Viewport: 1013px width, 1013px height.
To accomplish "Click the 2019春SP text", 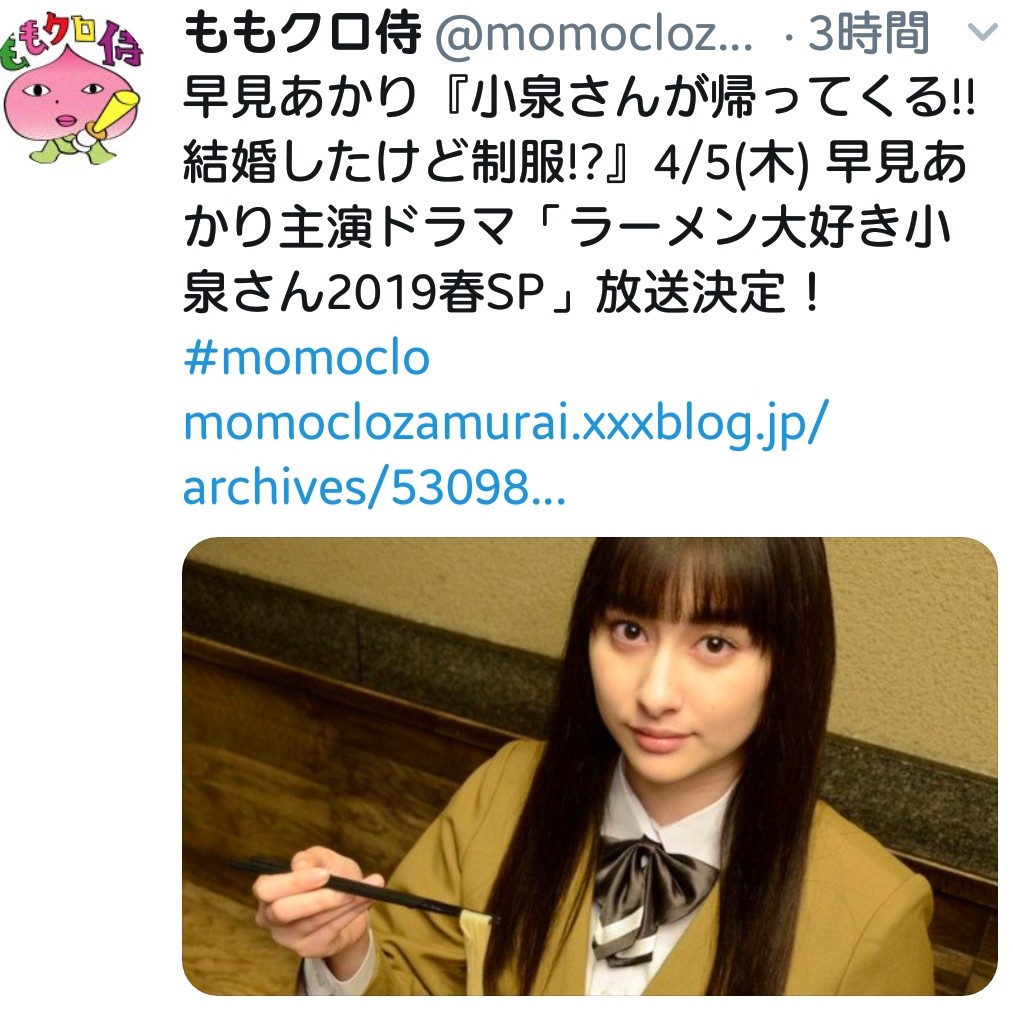I will pos(437,293).
